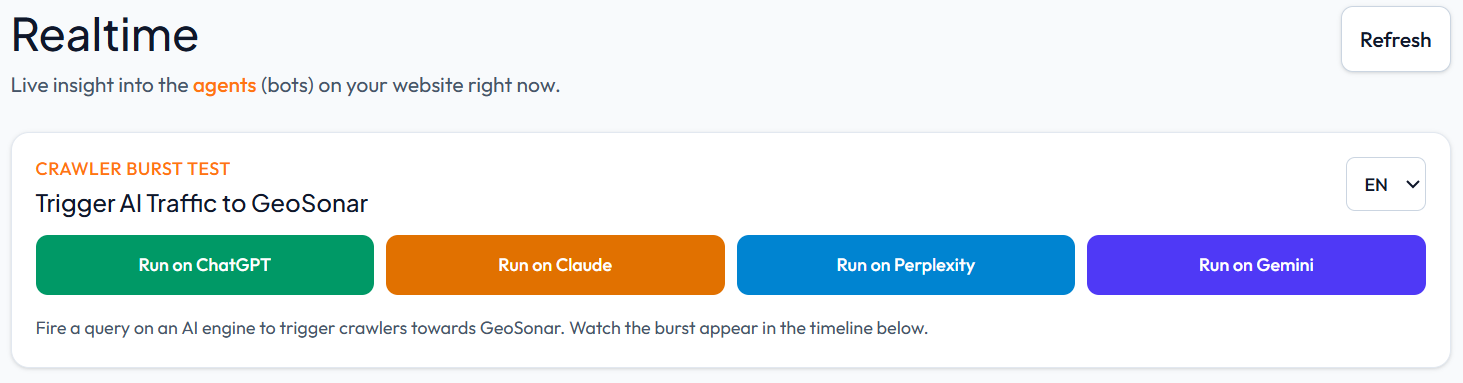Trigger the Run on Perplexity button

(x=906, y=265)
